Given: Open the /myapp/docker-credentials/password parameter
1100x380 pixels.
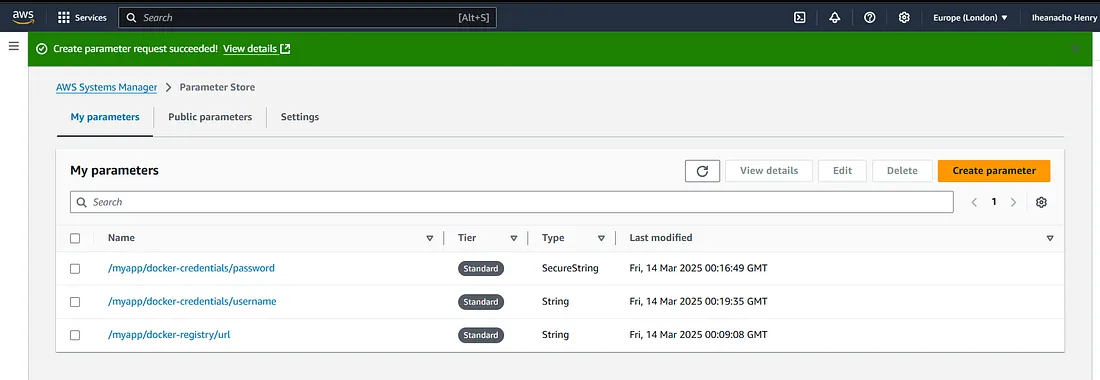Looking at the screenshot, I should tap(191, 268).
